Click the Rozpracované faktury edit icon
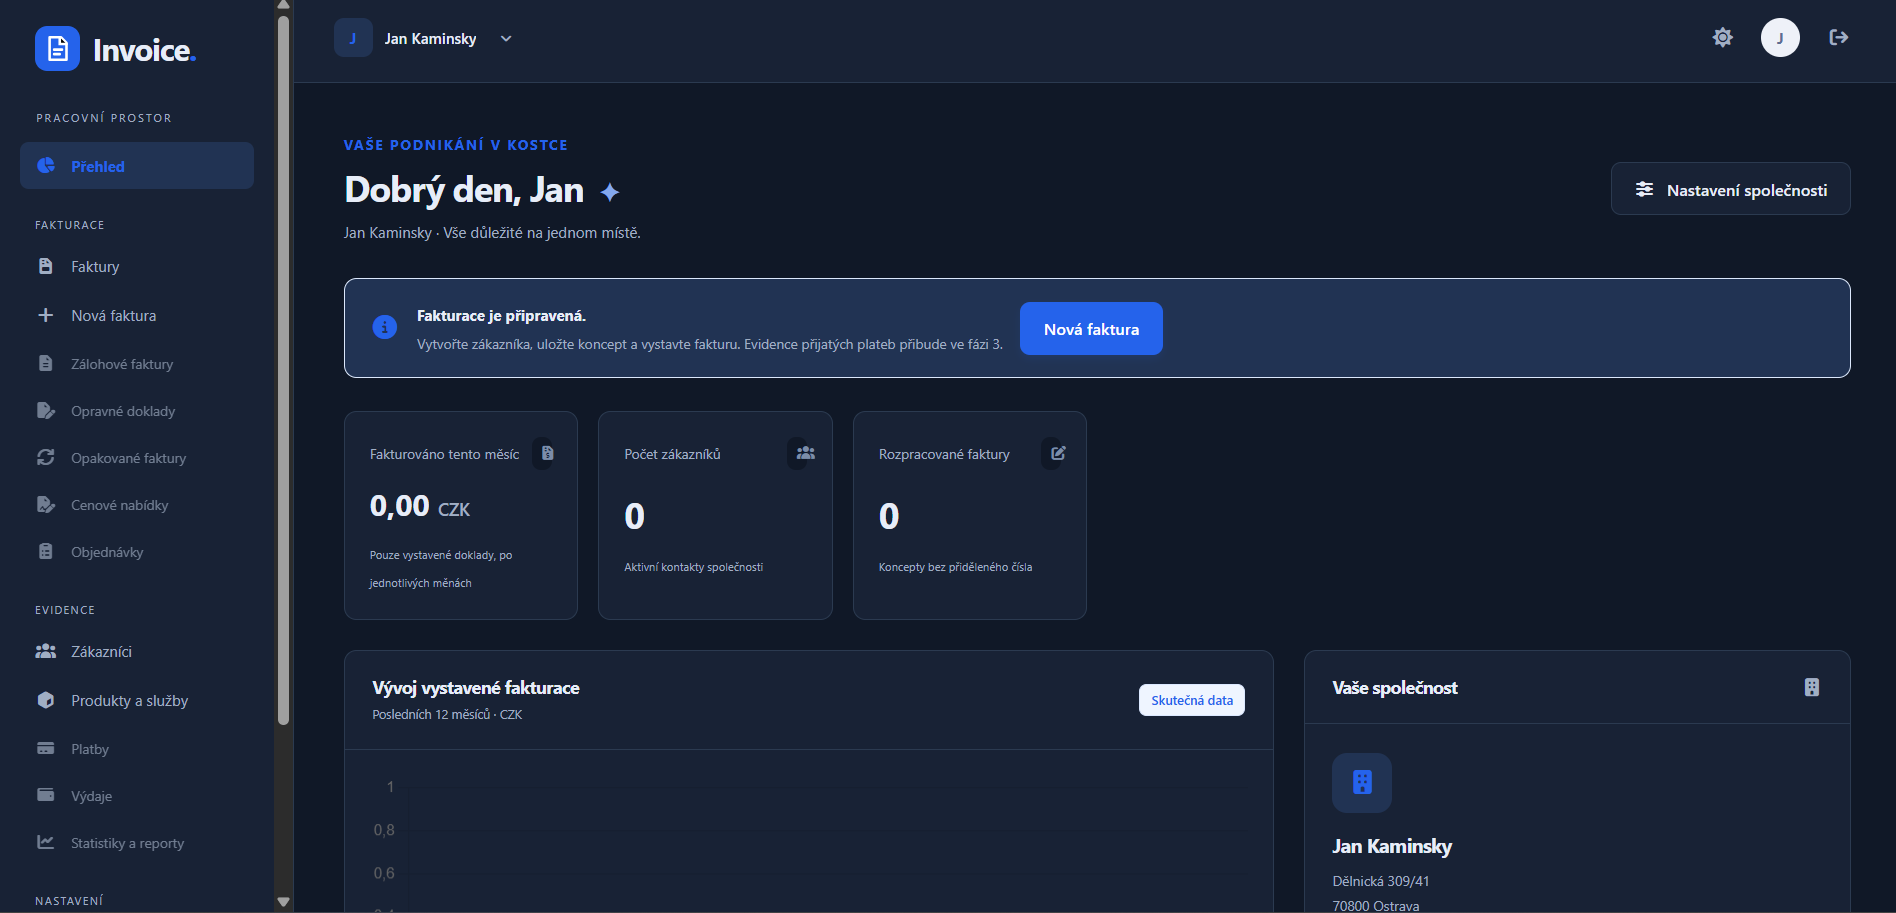 (x=1058, y=453)
